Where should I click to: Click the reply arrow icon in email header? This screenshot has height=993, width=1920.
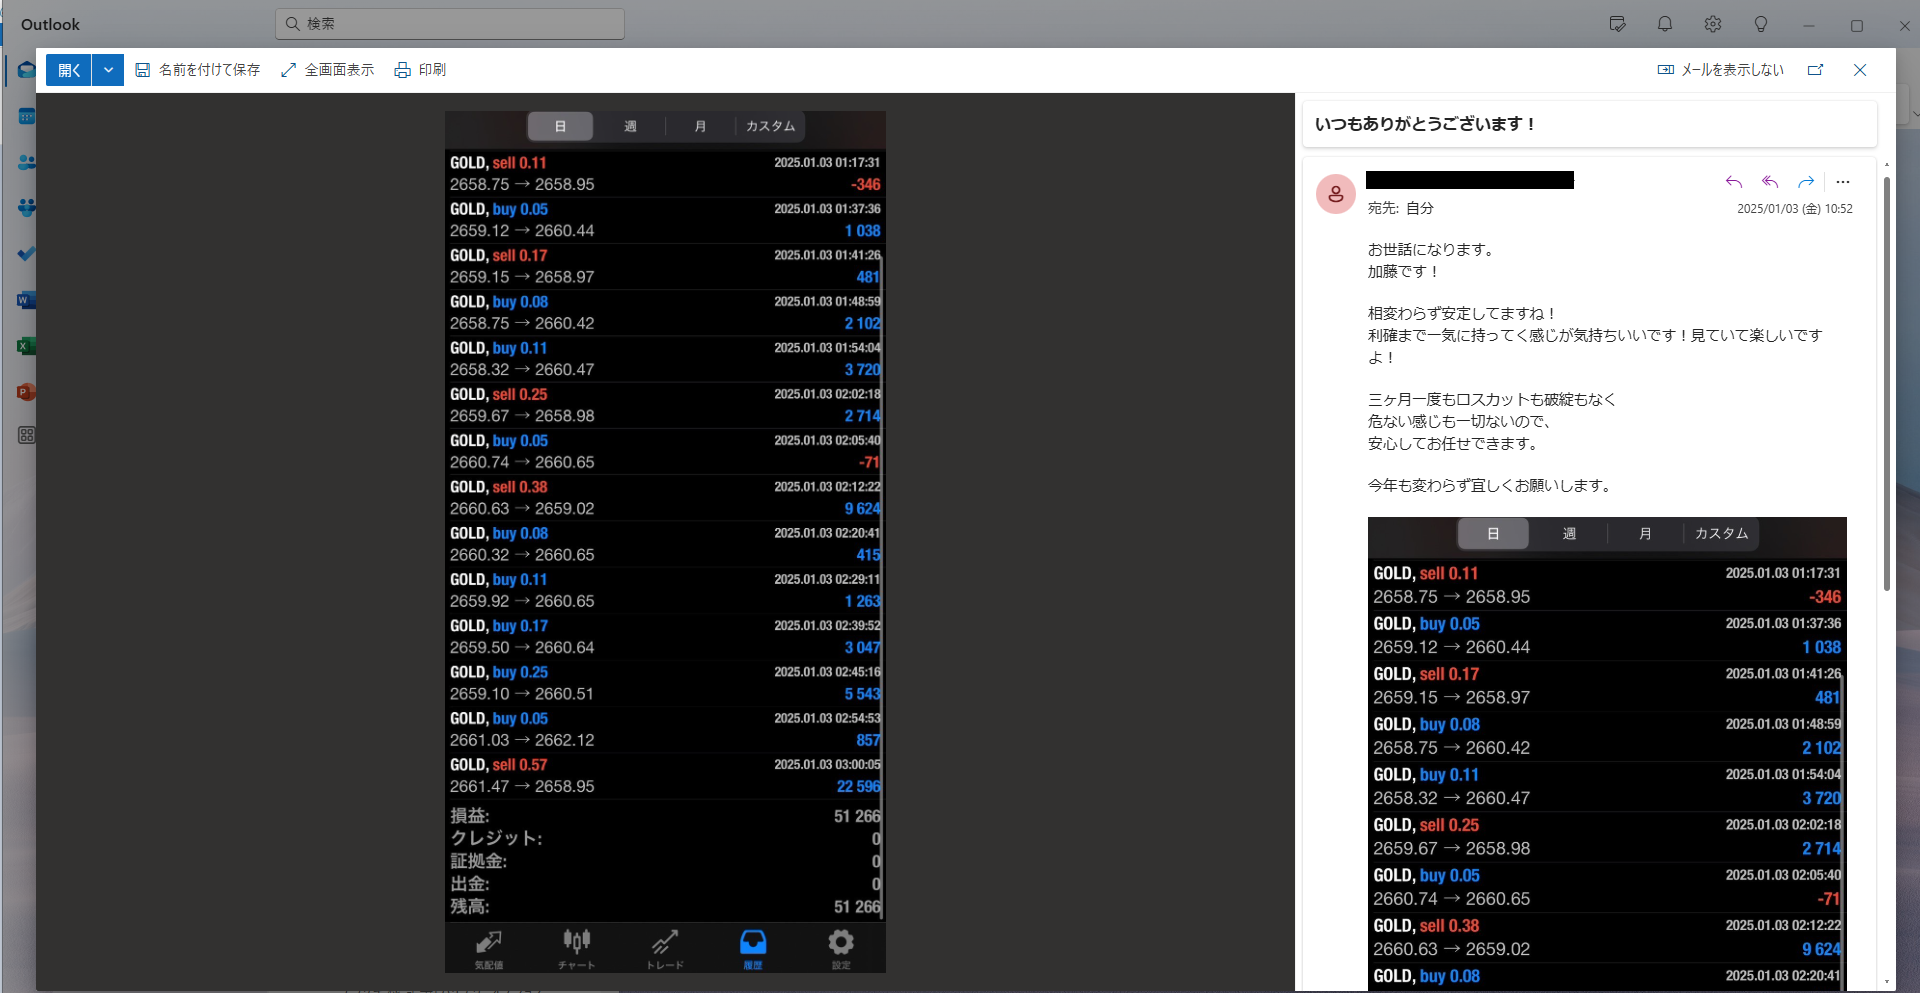click(1734, 182)
